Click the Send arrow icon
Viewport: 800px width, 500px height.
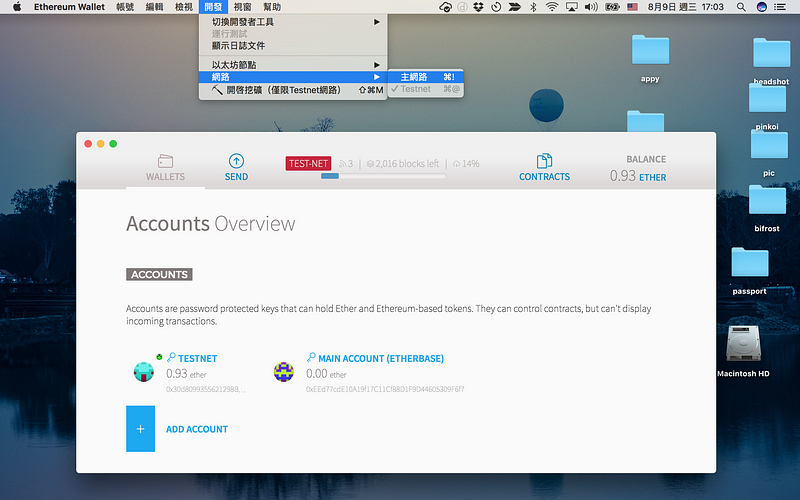(x=236, y=161)
